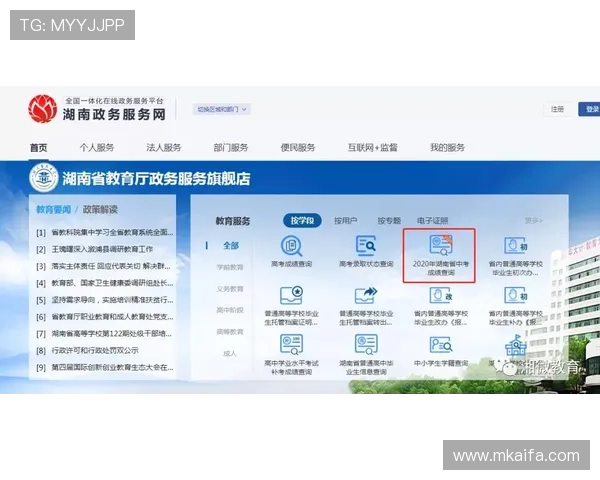Open the 毕业生初次办 service icon
Screen dimensions: 600x480
(515, 246)
